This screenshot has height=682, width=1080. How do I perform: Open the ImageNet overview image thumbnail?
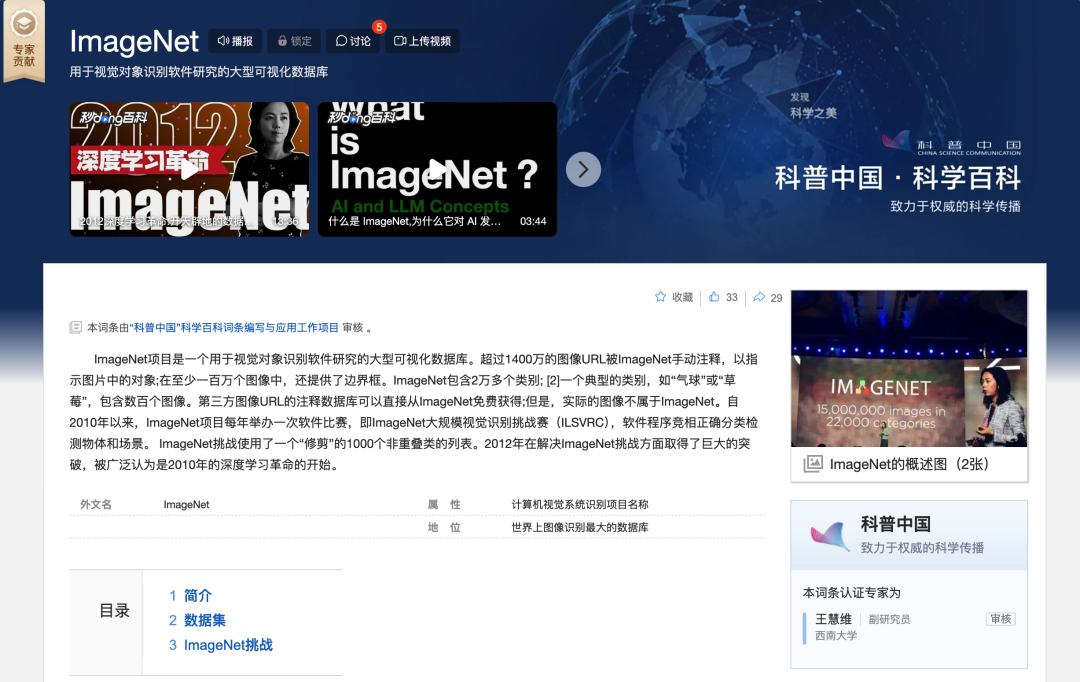point(909,369)
